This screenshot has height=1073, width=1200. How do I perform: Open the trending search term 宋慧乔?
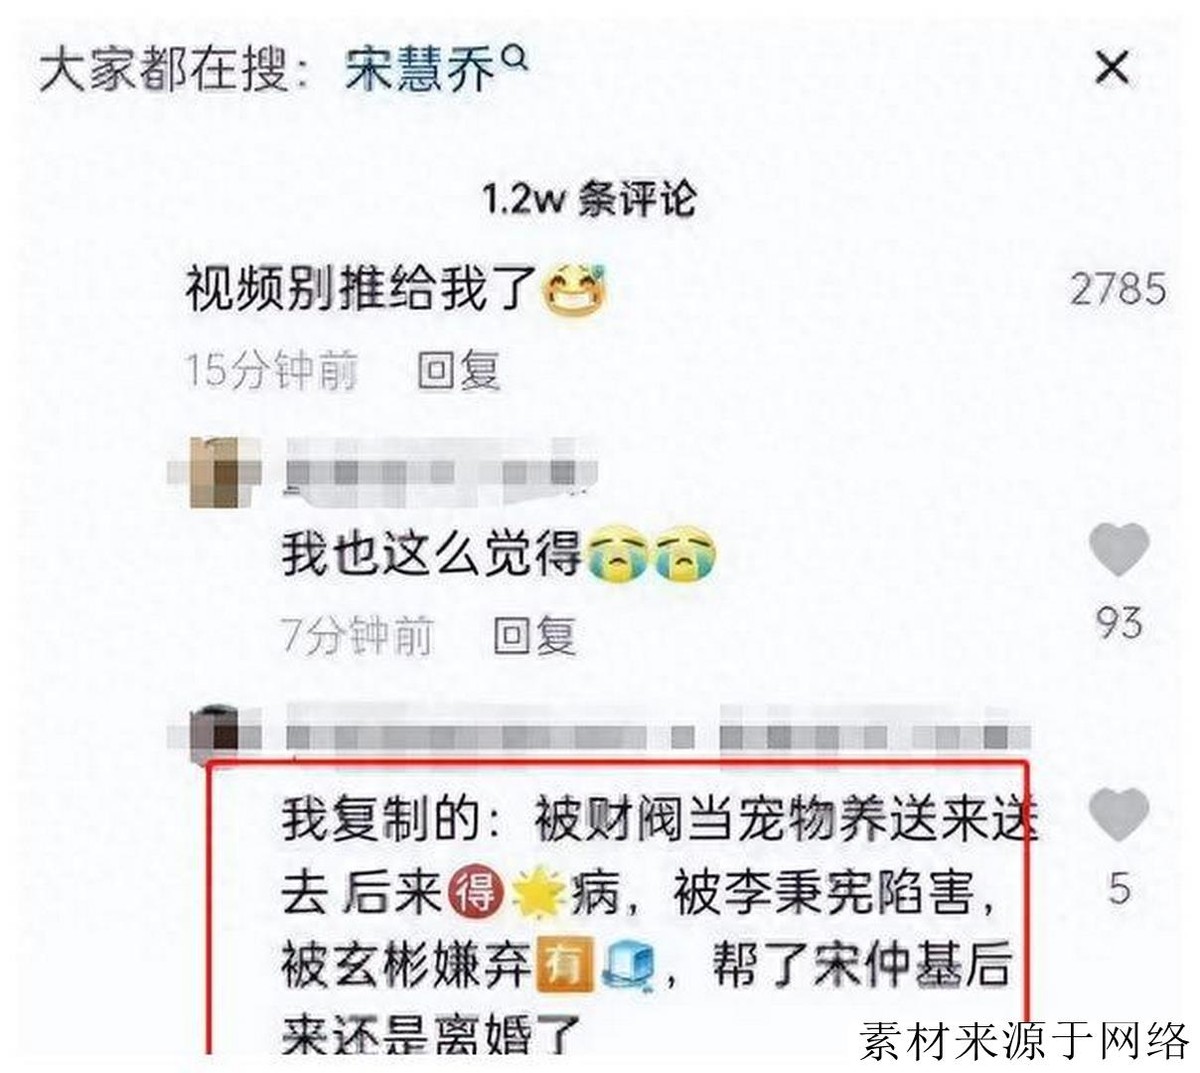420,72
